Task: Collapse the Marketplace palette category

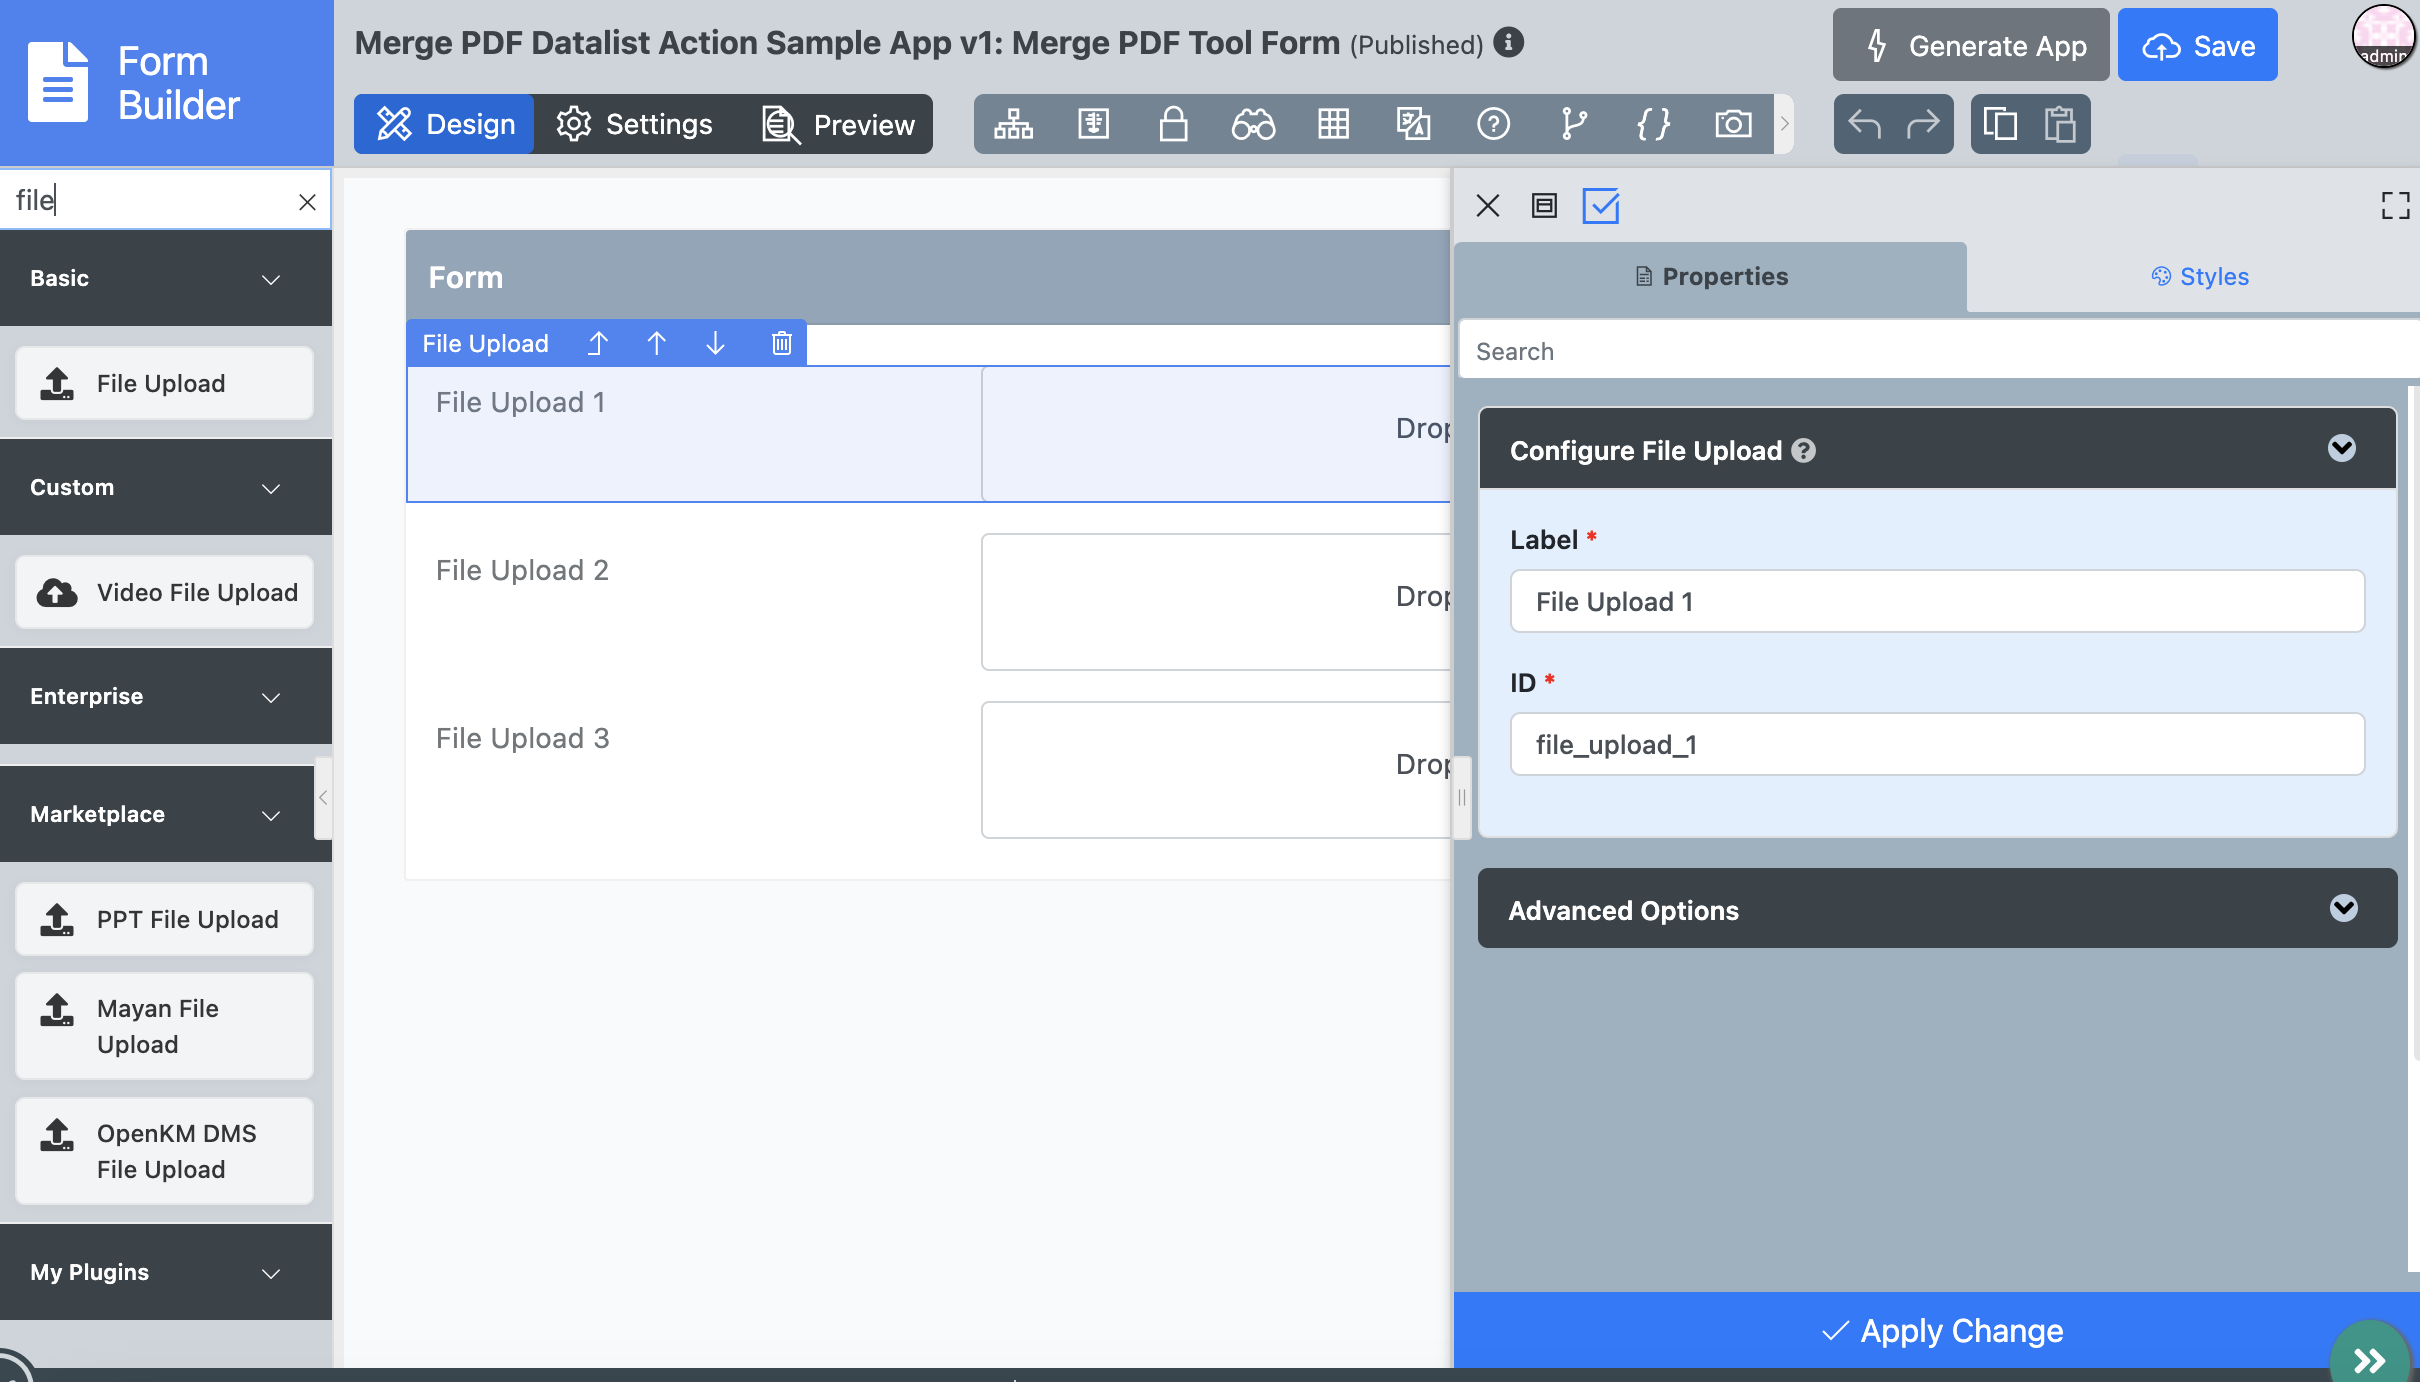Action: click(x=270, y=815)
